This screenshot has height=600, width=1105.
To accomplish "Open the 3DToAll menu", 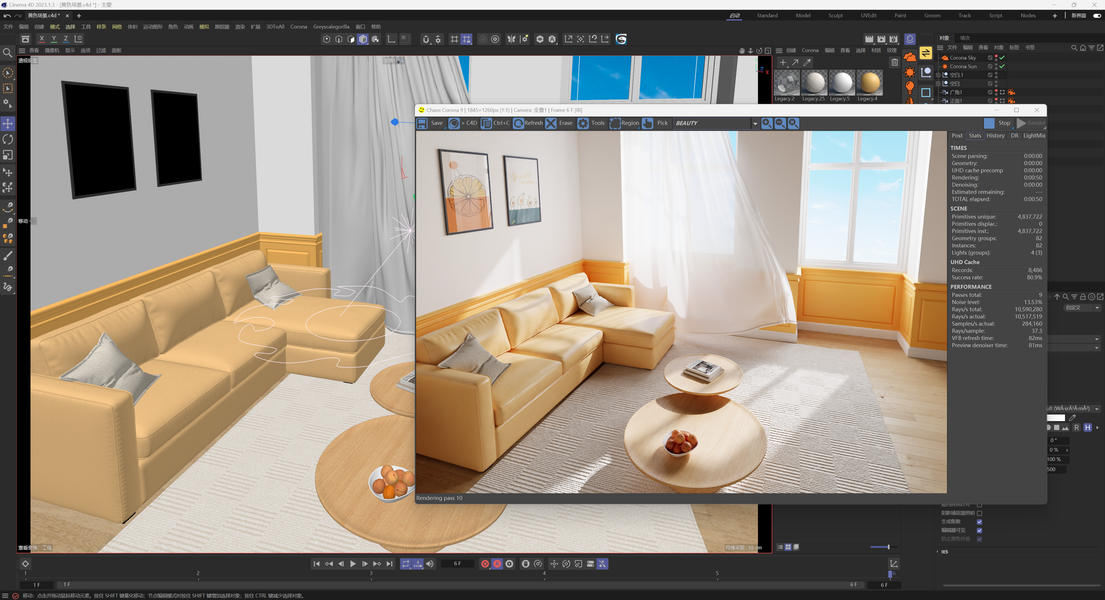I will [275, 27].
